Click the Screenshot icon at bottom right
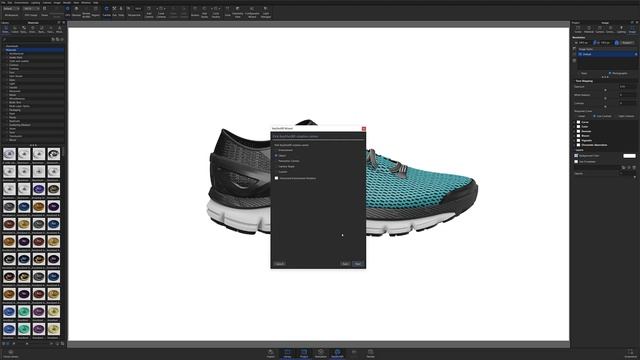 630,353
